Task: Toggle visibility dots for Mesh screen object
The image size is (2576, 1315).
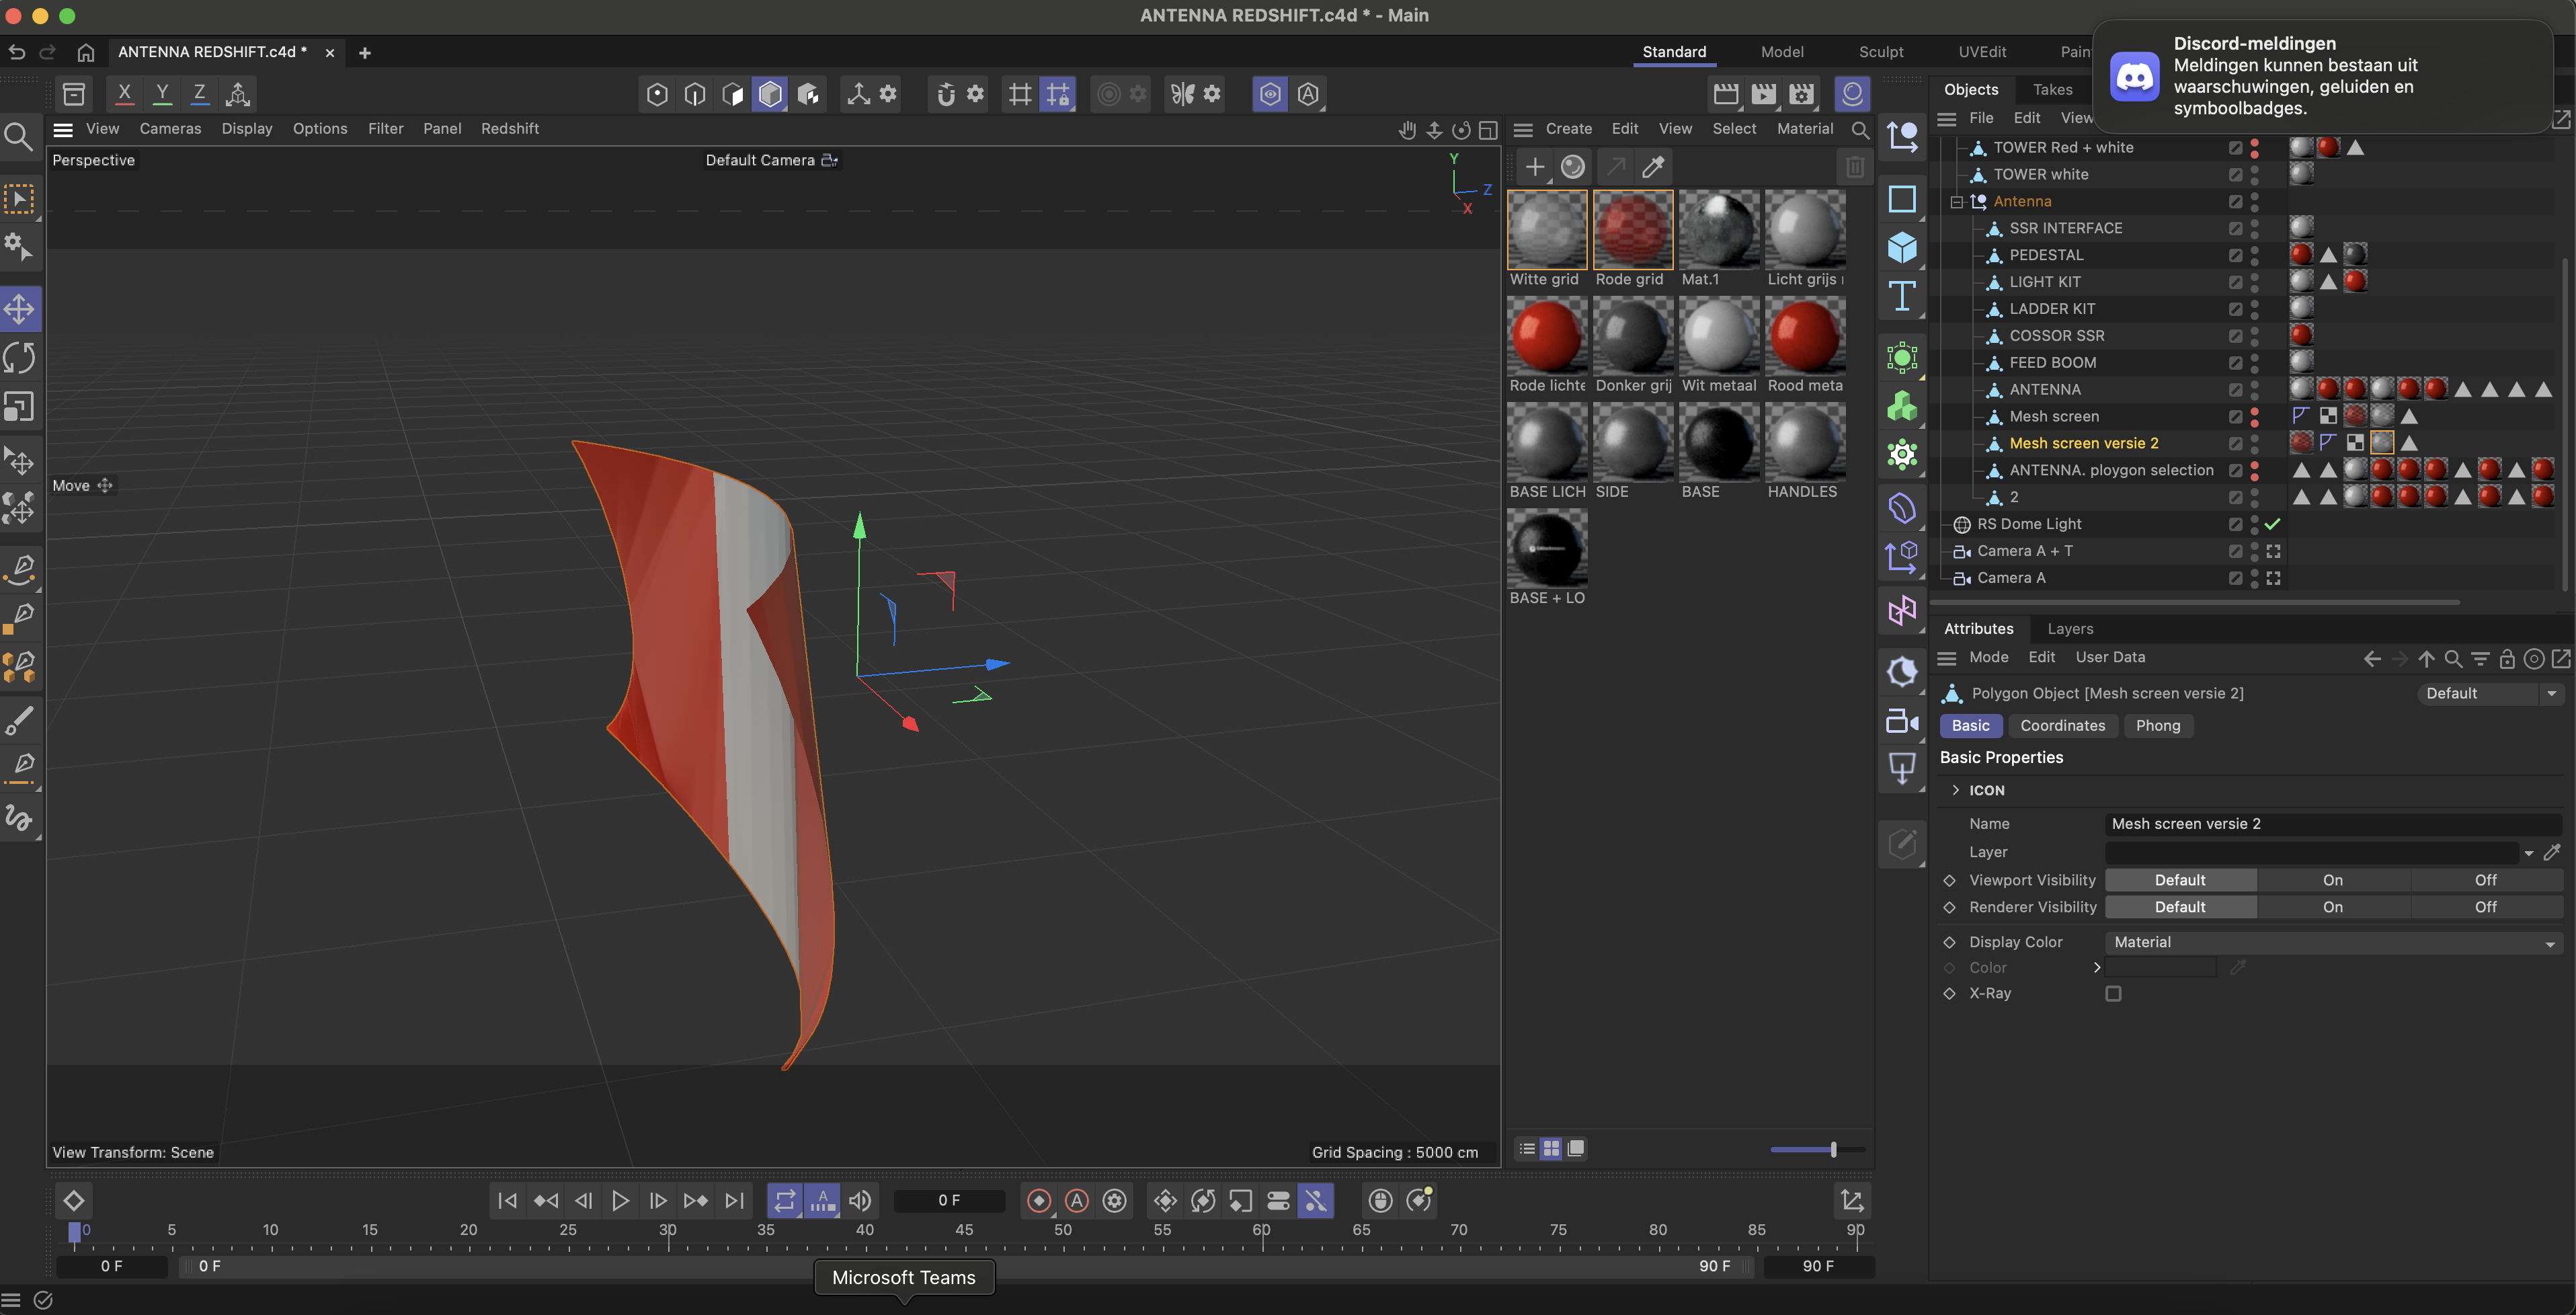Action: (x=2254, y=416)
